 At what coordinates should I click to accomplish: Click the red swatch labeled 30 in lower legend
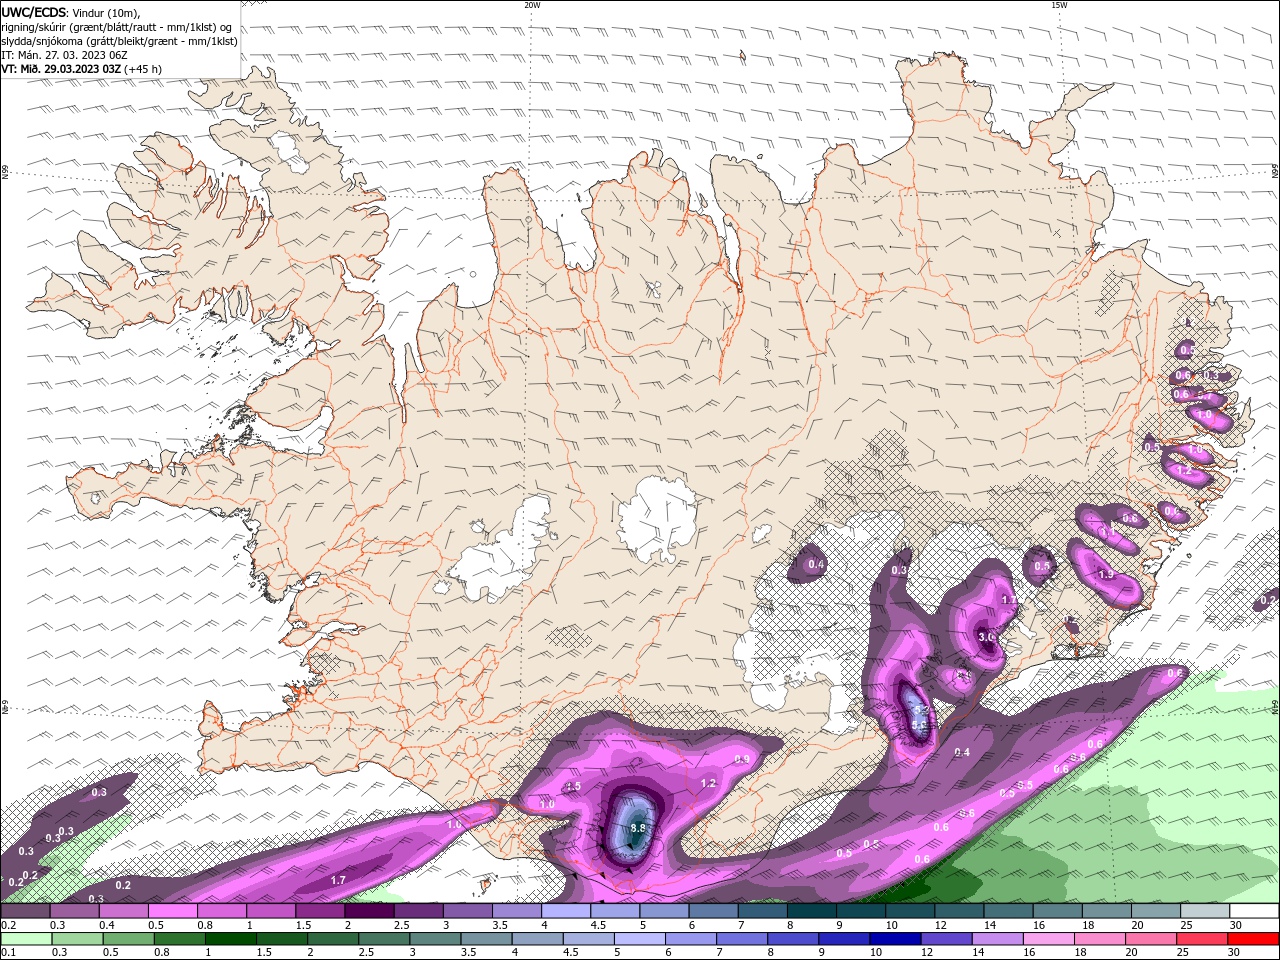coord(1253,939)
